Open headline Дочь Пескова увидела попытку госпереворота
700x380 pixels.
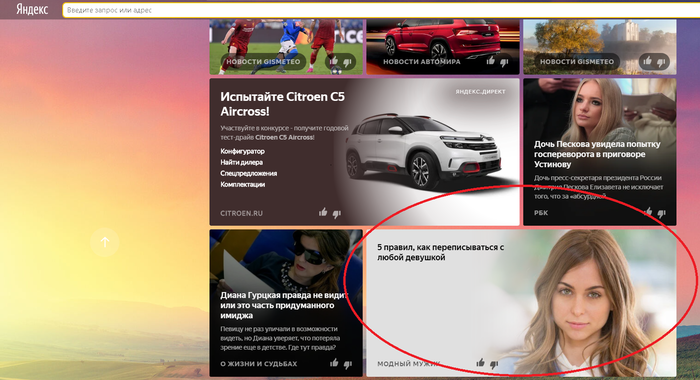click(x=597, y=154)
